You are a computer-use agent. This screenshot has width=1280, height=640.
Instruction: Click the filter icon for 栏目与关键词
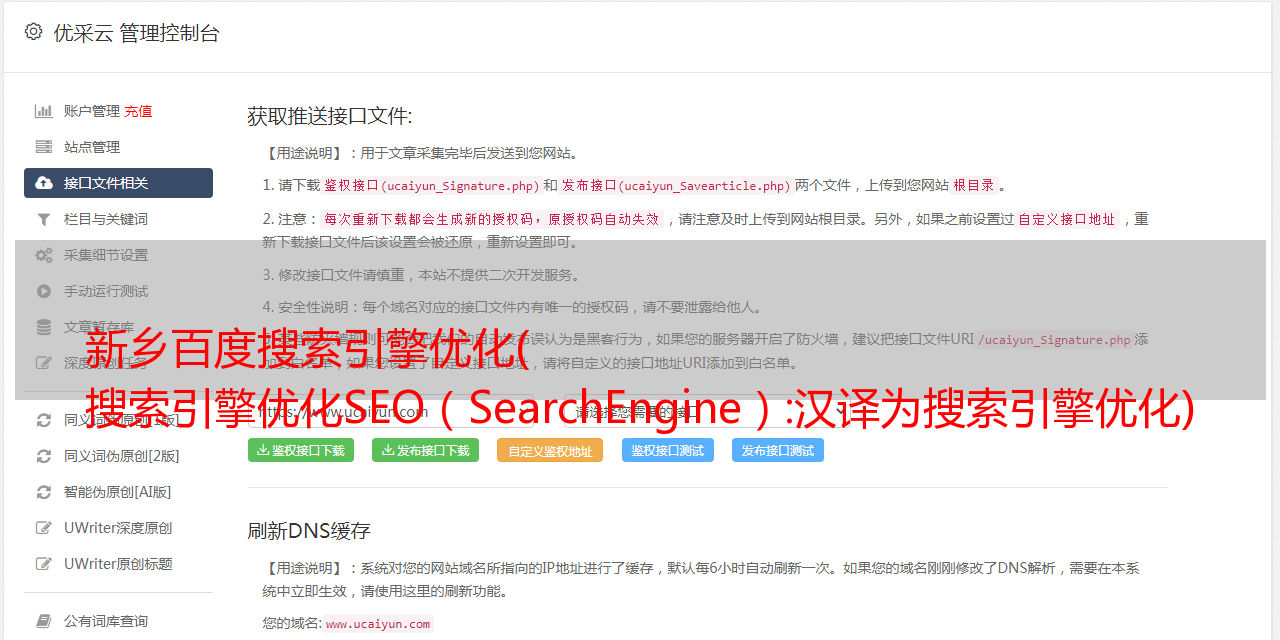pyautogui.click(x=44, y=219)
